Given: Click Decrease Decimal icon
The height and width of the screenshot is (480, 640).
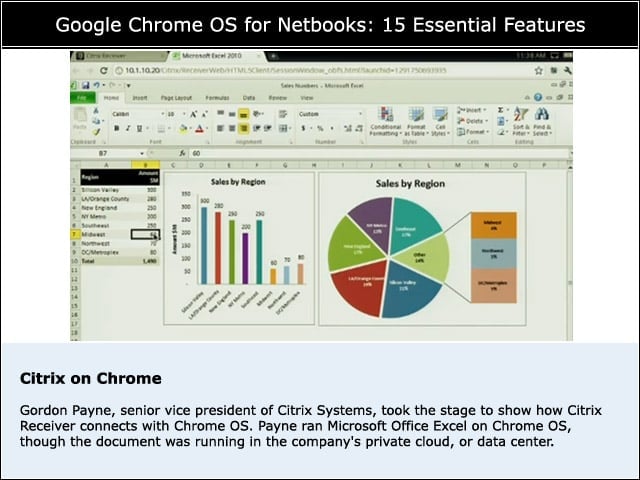Looking at the screenshot, I should pos(359,128).
